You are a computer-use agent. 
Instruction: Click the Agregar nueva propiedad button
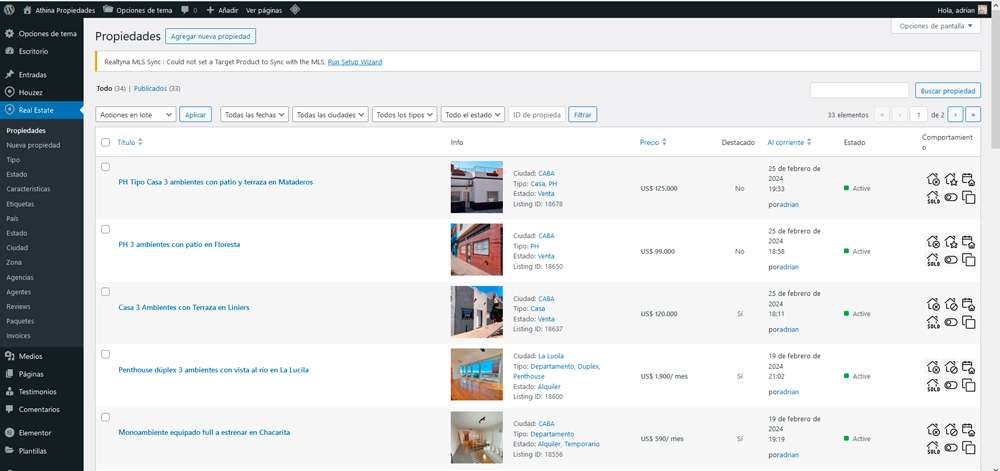[210, 36]
